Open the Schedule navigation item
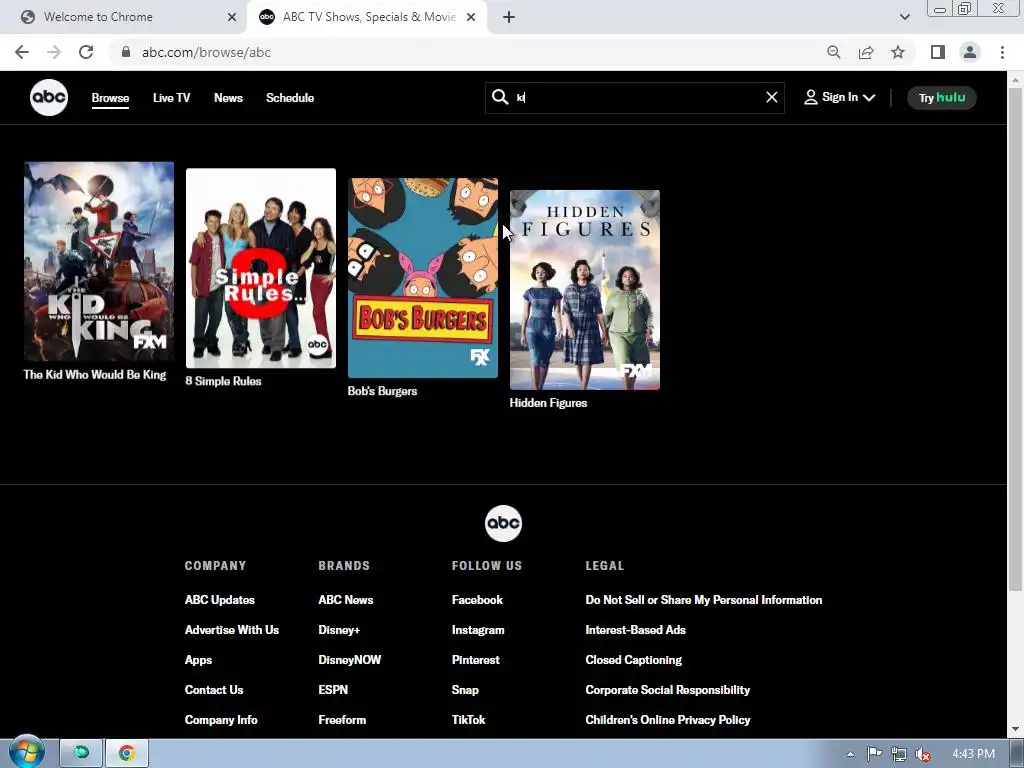This screenshot has height=768, width=1024. click(x=290, y=98)
